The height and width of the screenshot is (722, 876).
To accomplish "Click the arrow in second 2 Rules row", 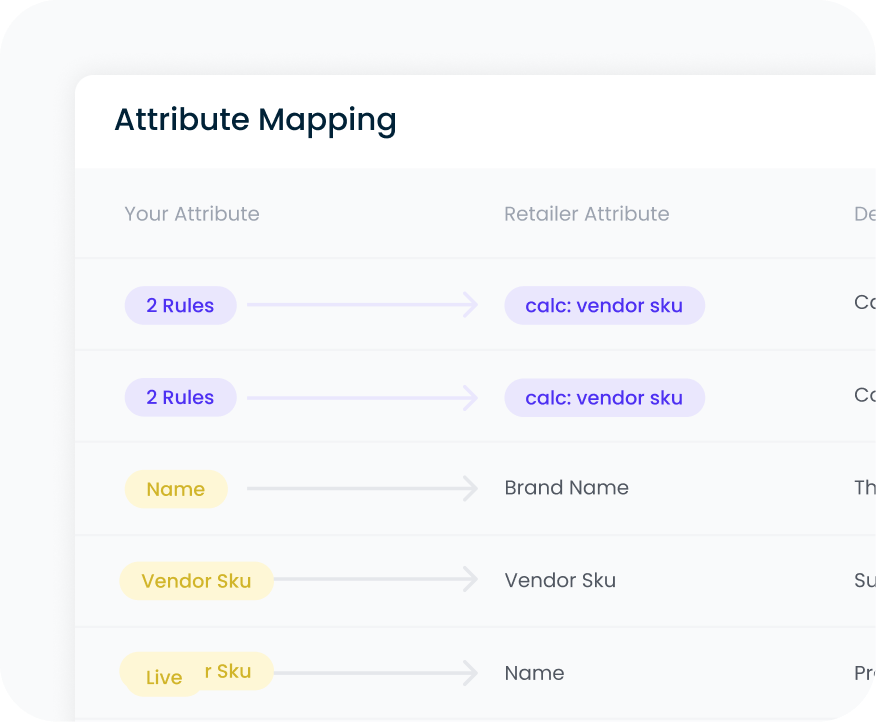I will pyautogui.click(x=360, y=397).
